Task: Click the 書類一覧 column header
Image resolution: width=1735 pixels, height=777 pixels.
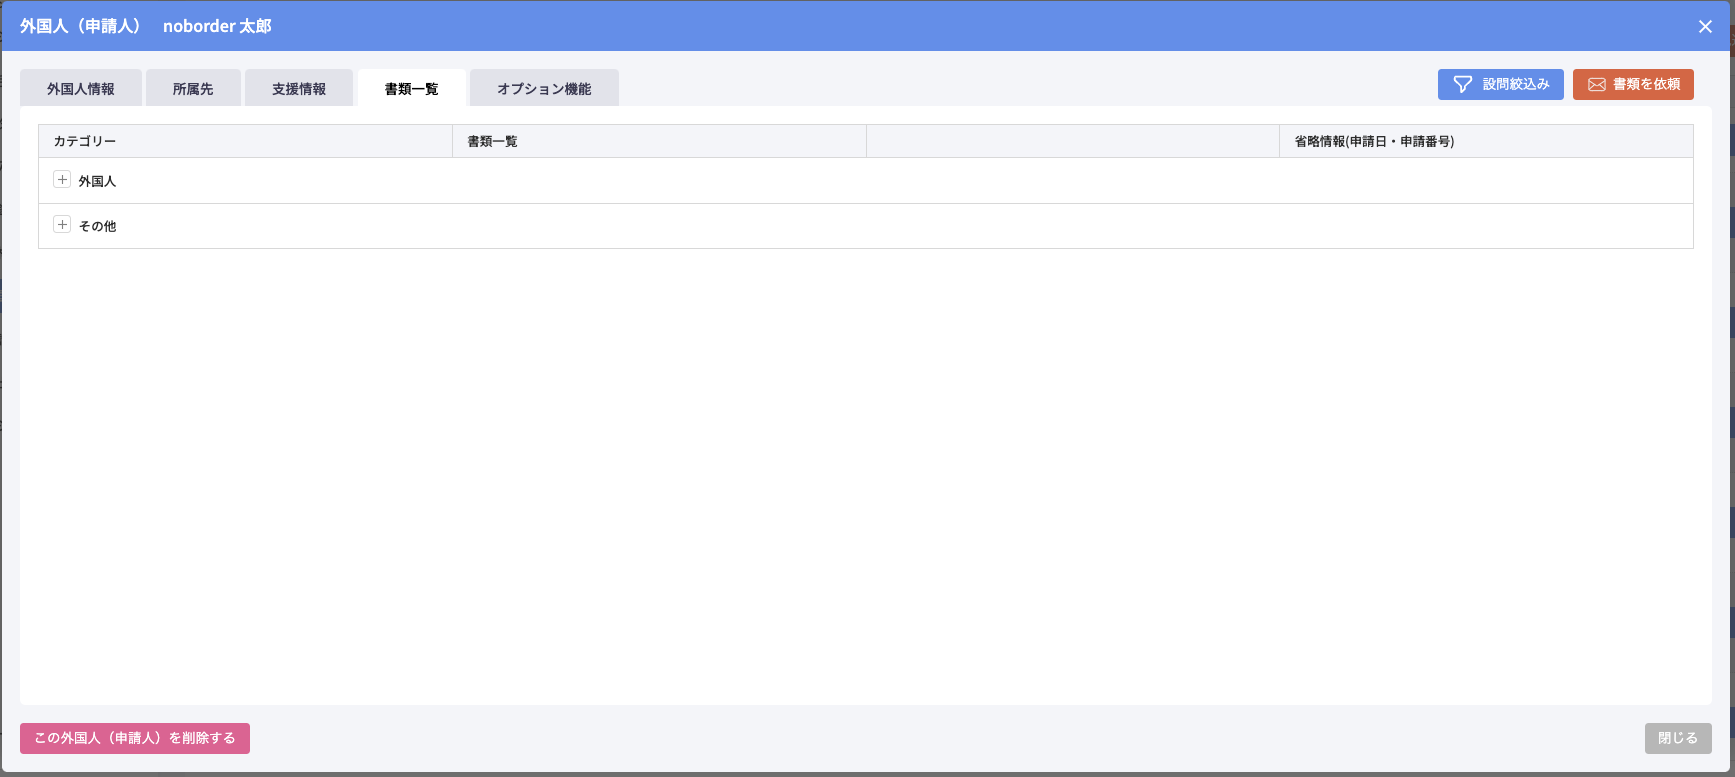Action: pos(492,141)
